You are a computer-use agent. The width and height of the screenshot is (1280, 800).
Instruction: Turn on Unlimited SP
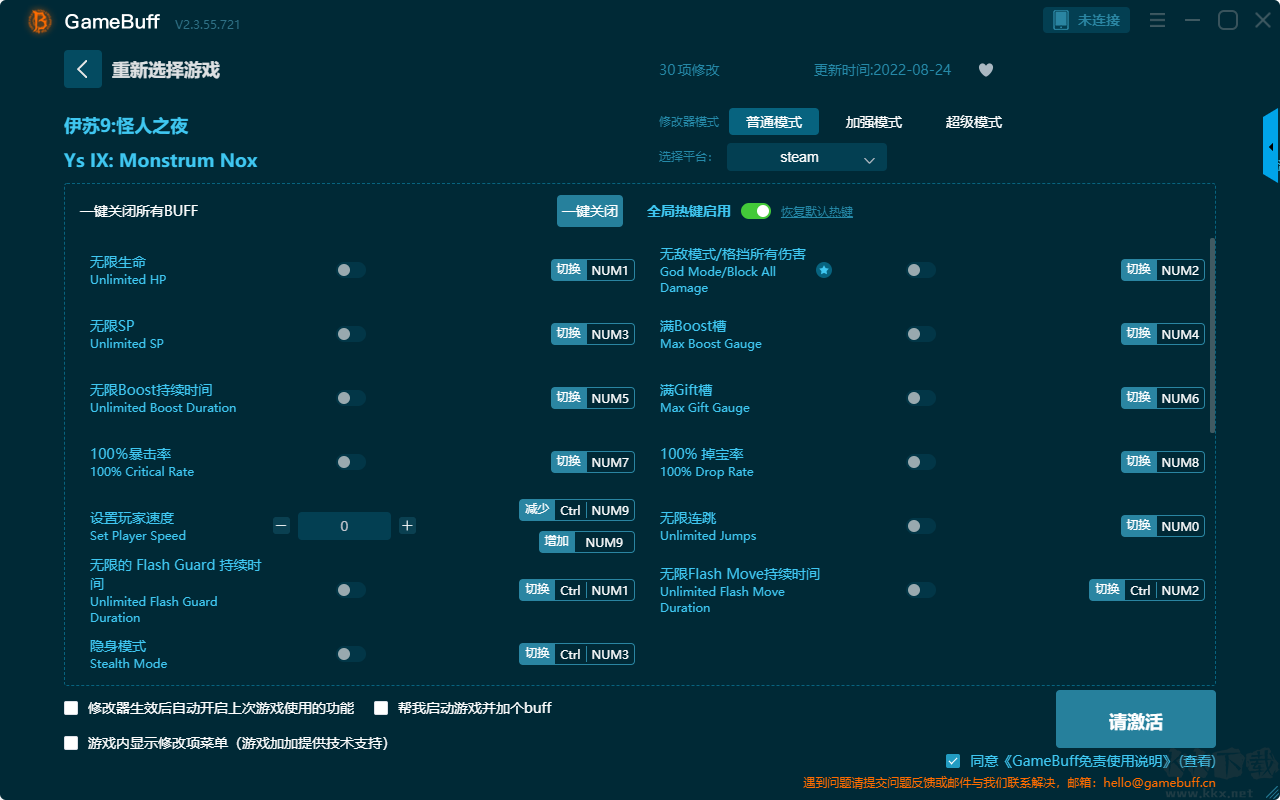click(351, 334)
